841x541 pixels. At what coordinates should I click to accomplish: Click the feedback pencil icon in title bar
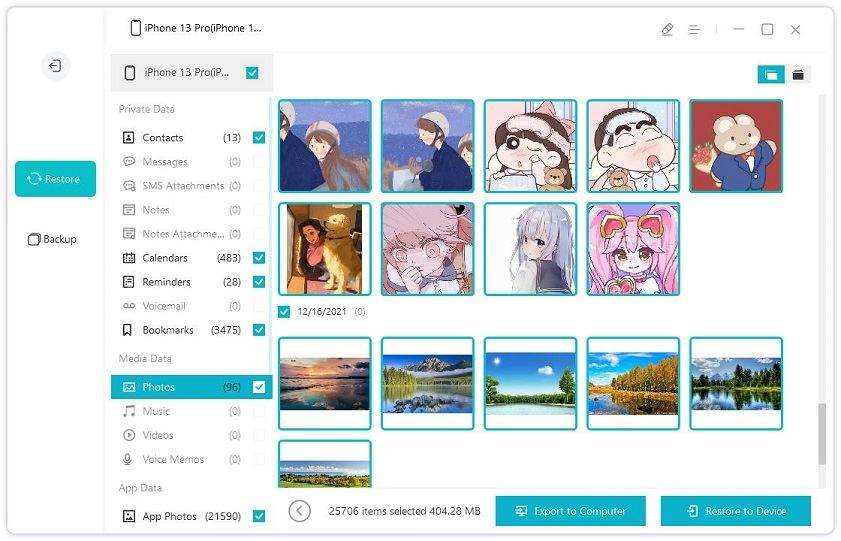667,29
